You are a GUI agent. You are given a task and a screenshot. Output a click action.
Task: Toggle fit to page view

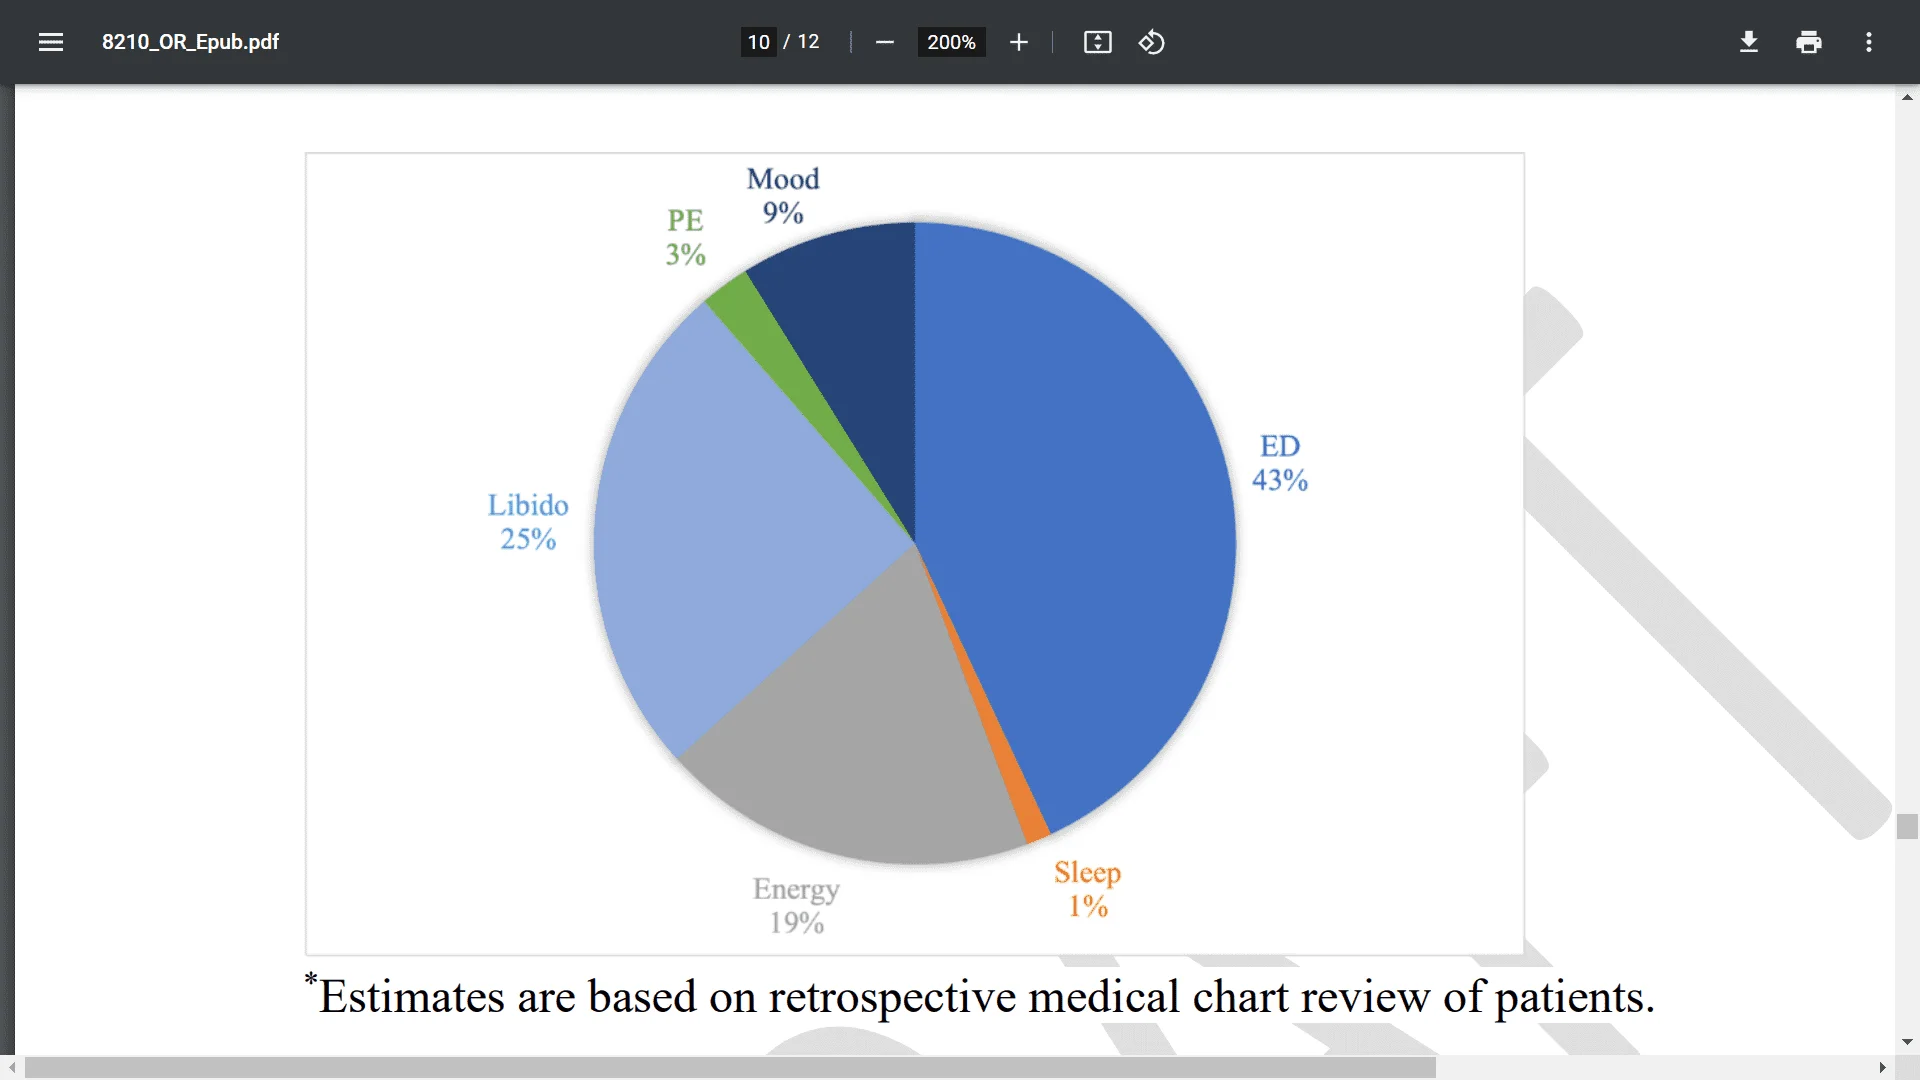pyautogui.click(x=1098, y=42)
